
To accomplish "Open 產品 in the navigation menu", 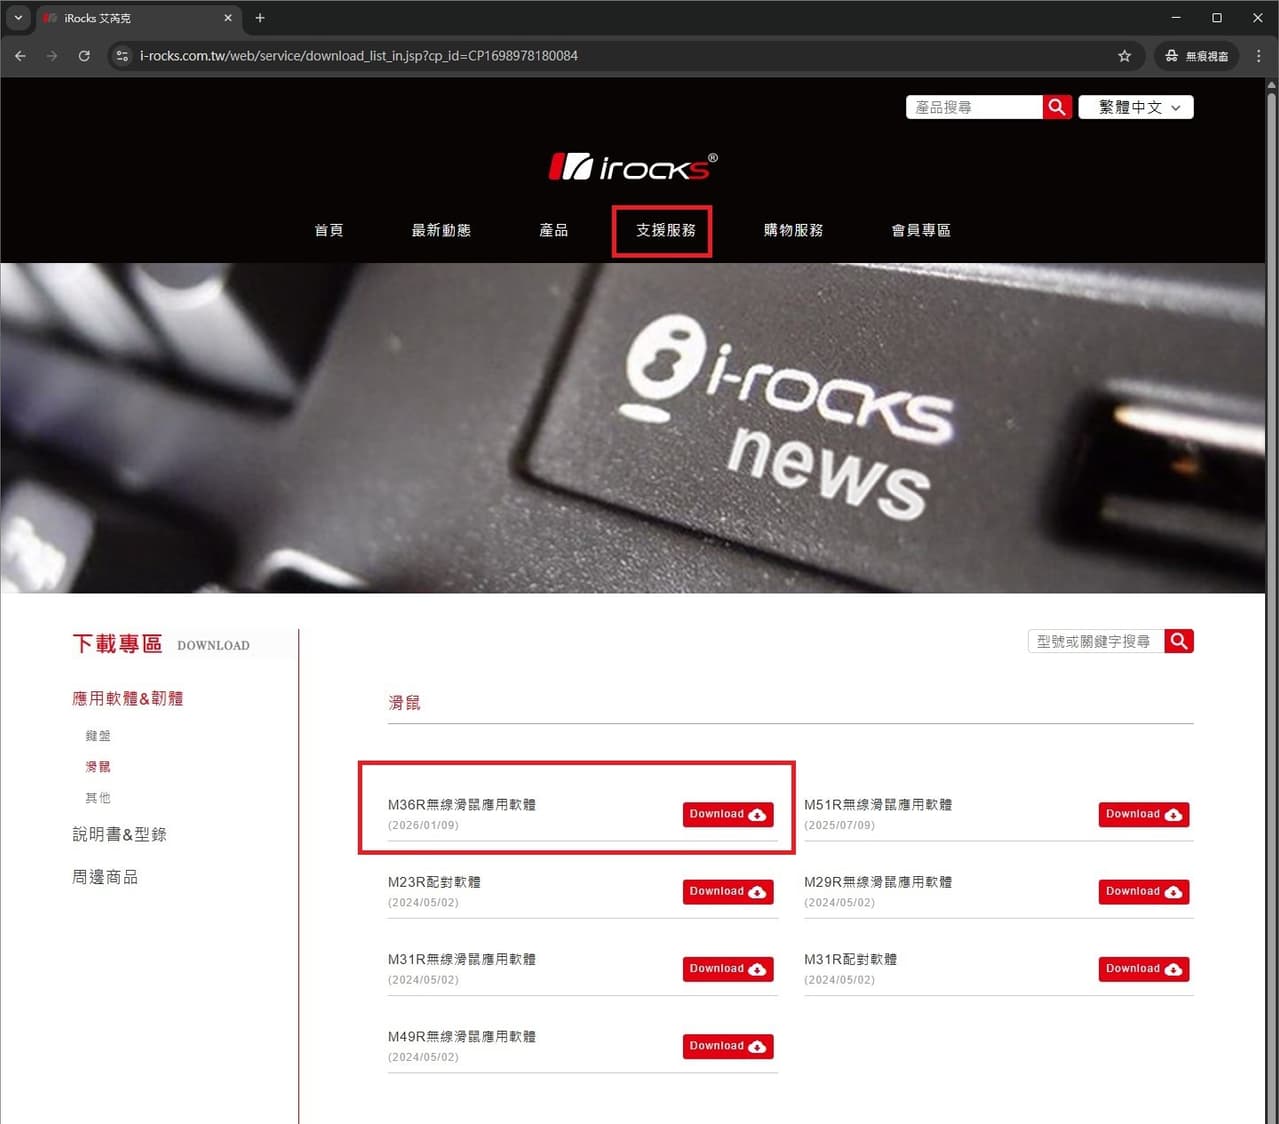I will (554, 230).
